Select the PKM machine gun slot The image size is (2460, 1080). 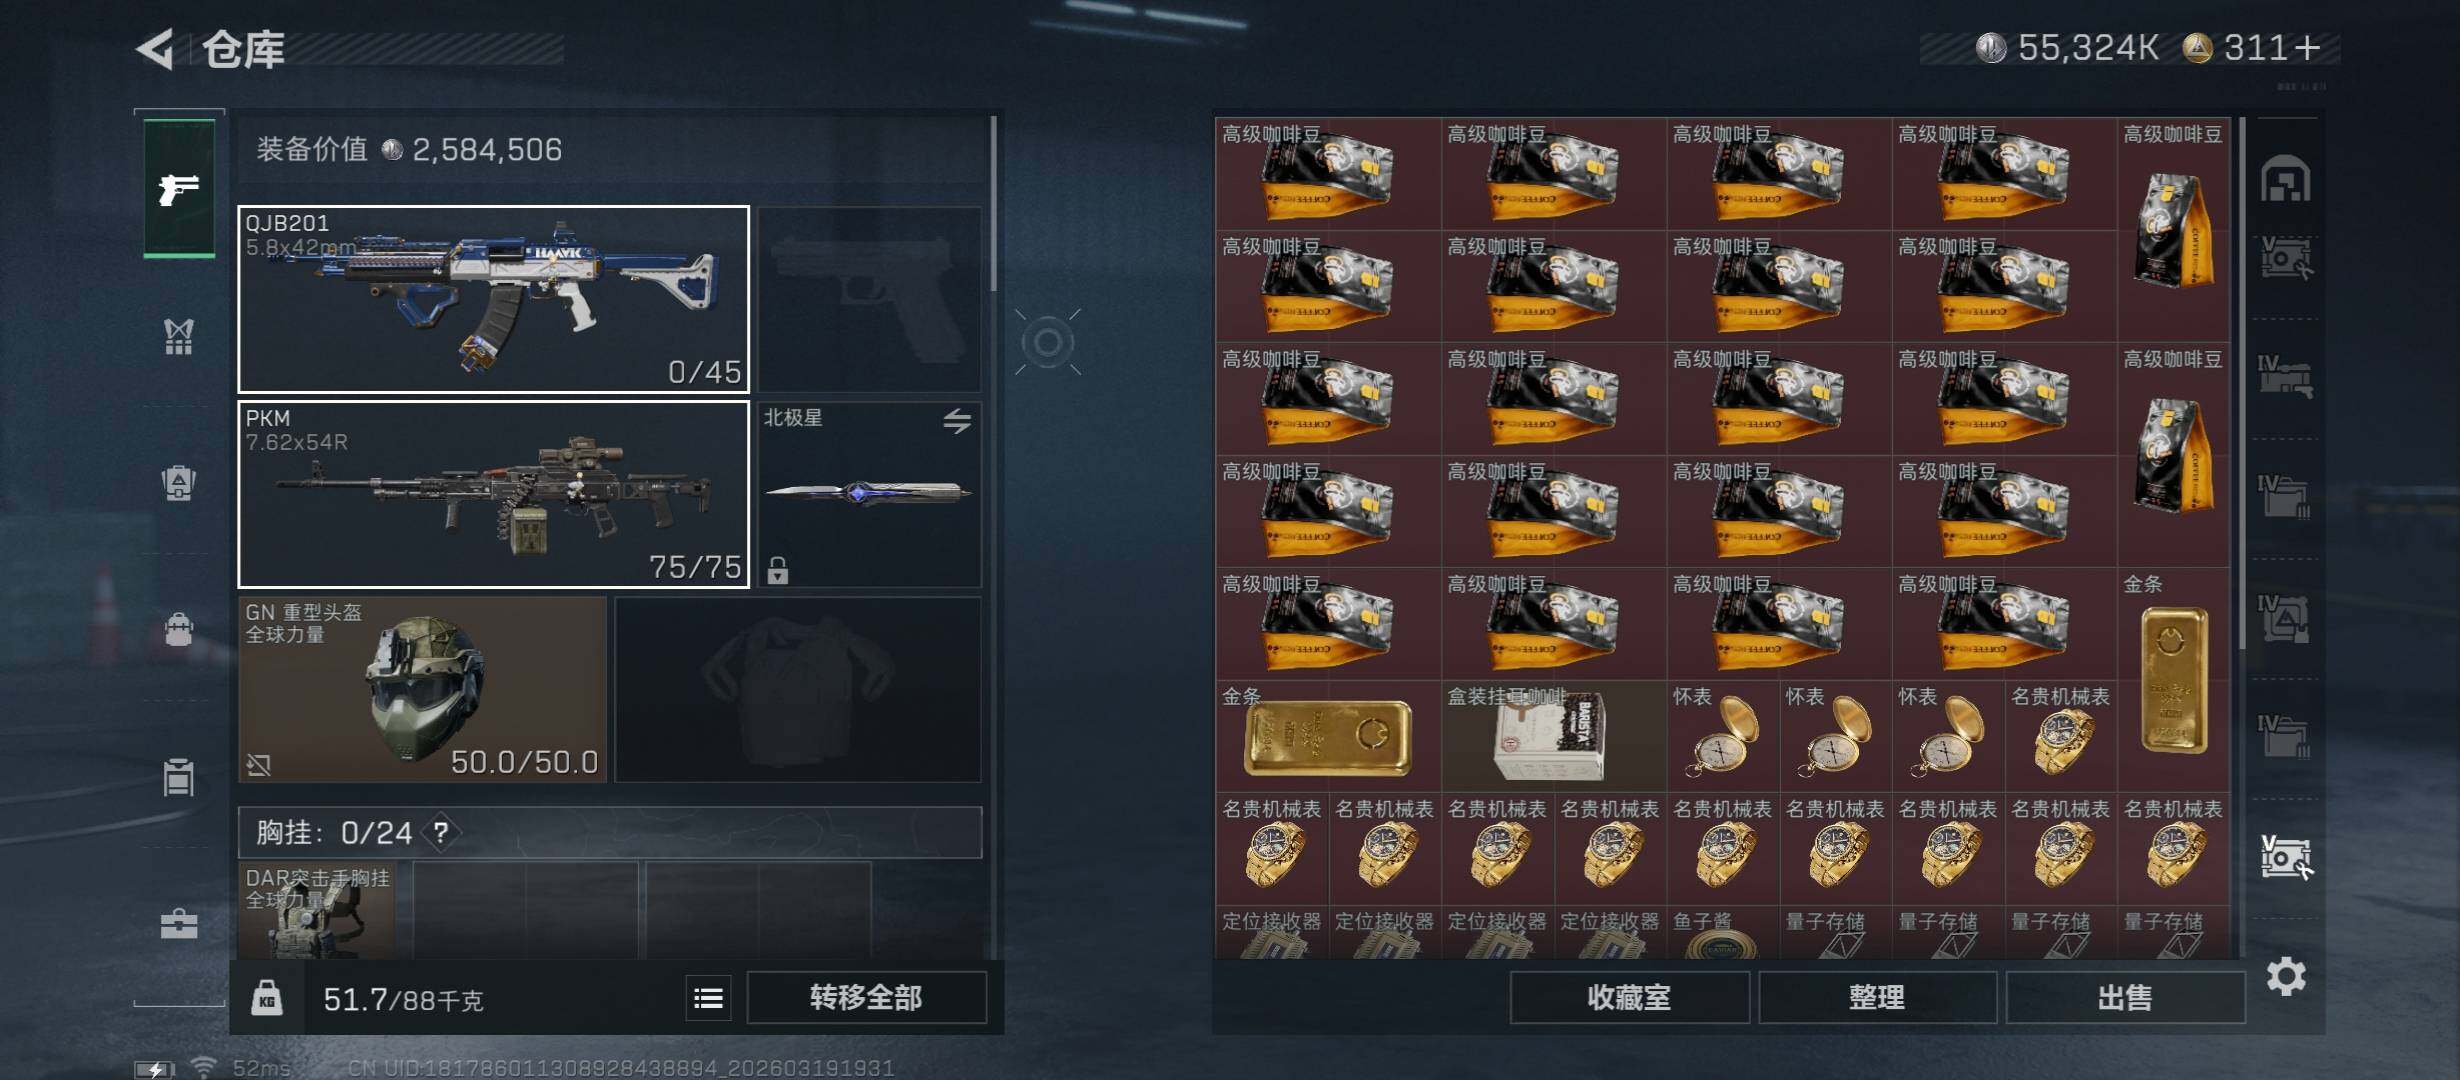point(494,494)
